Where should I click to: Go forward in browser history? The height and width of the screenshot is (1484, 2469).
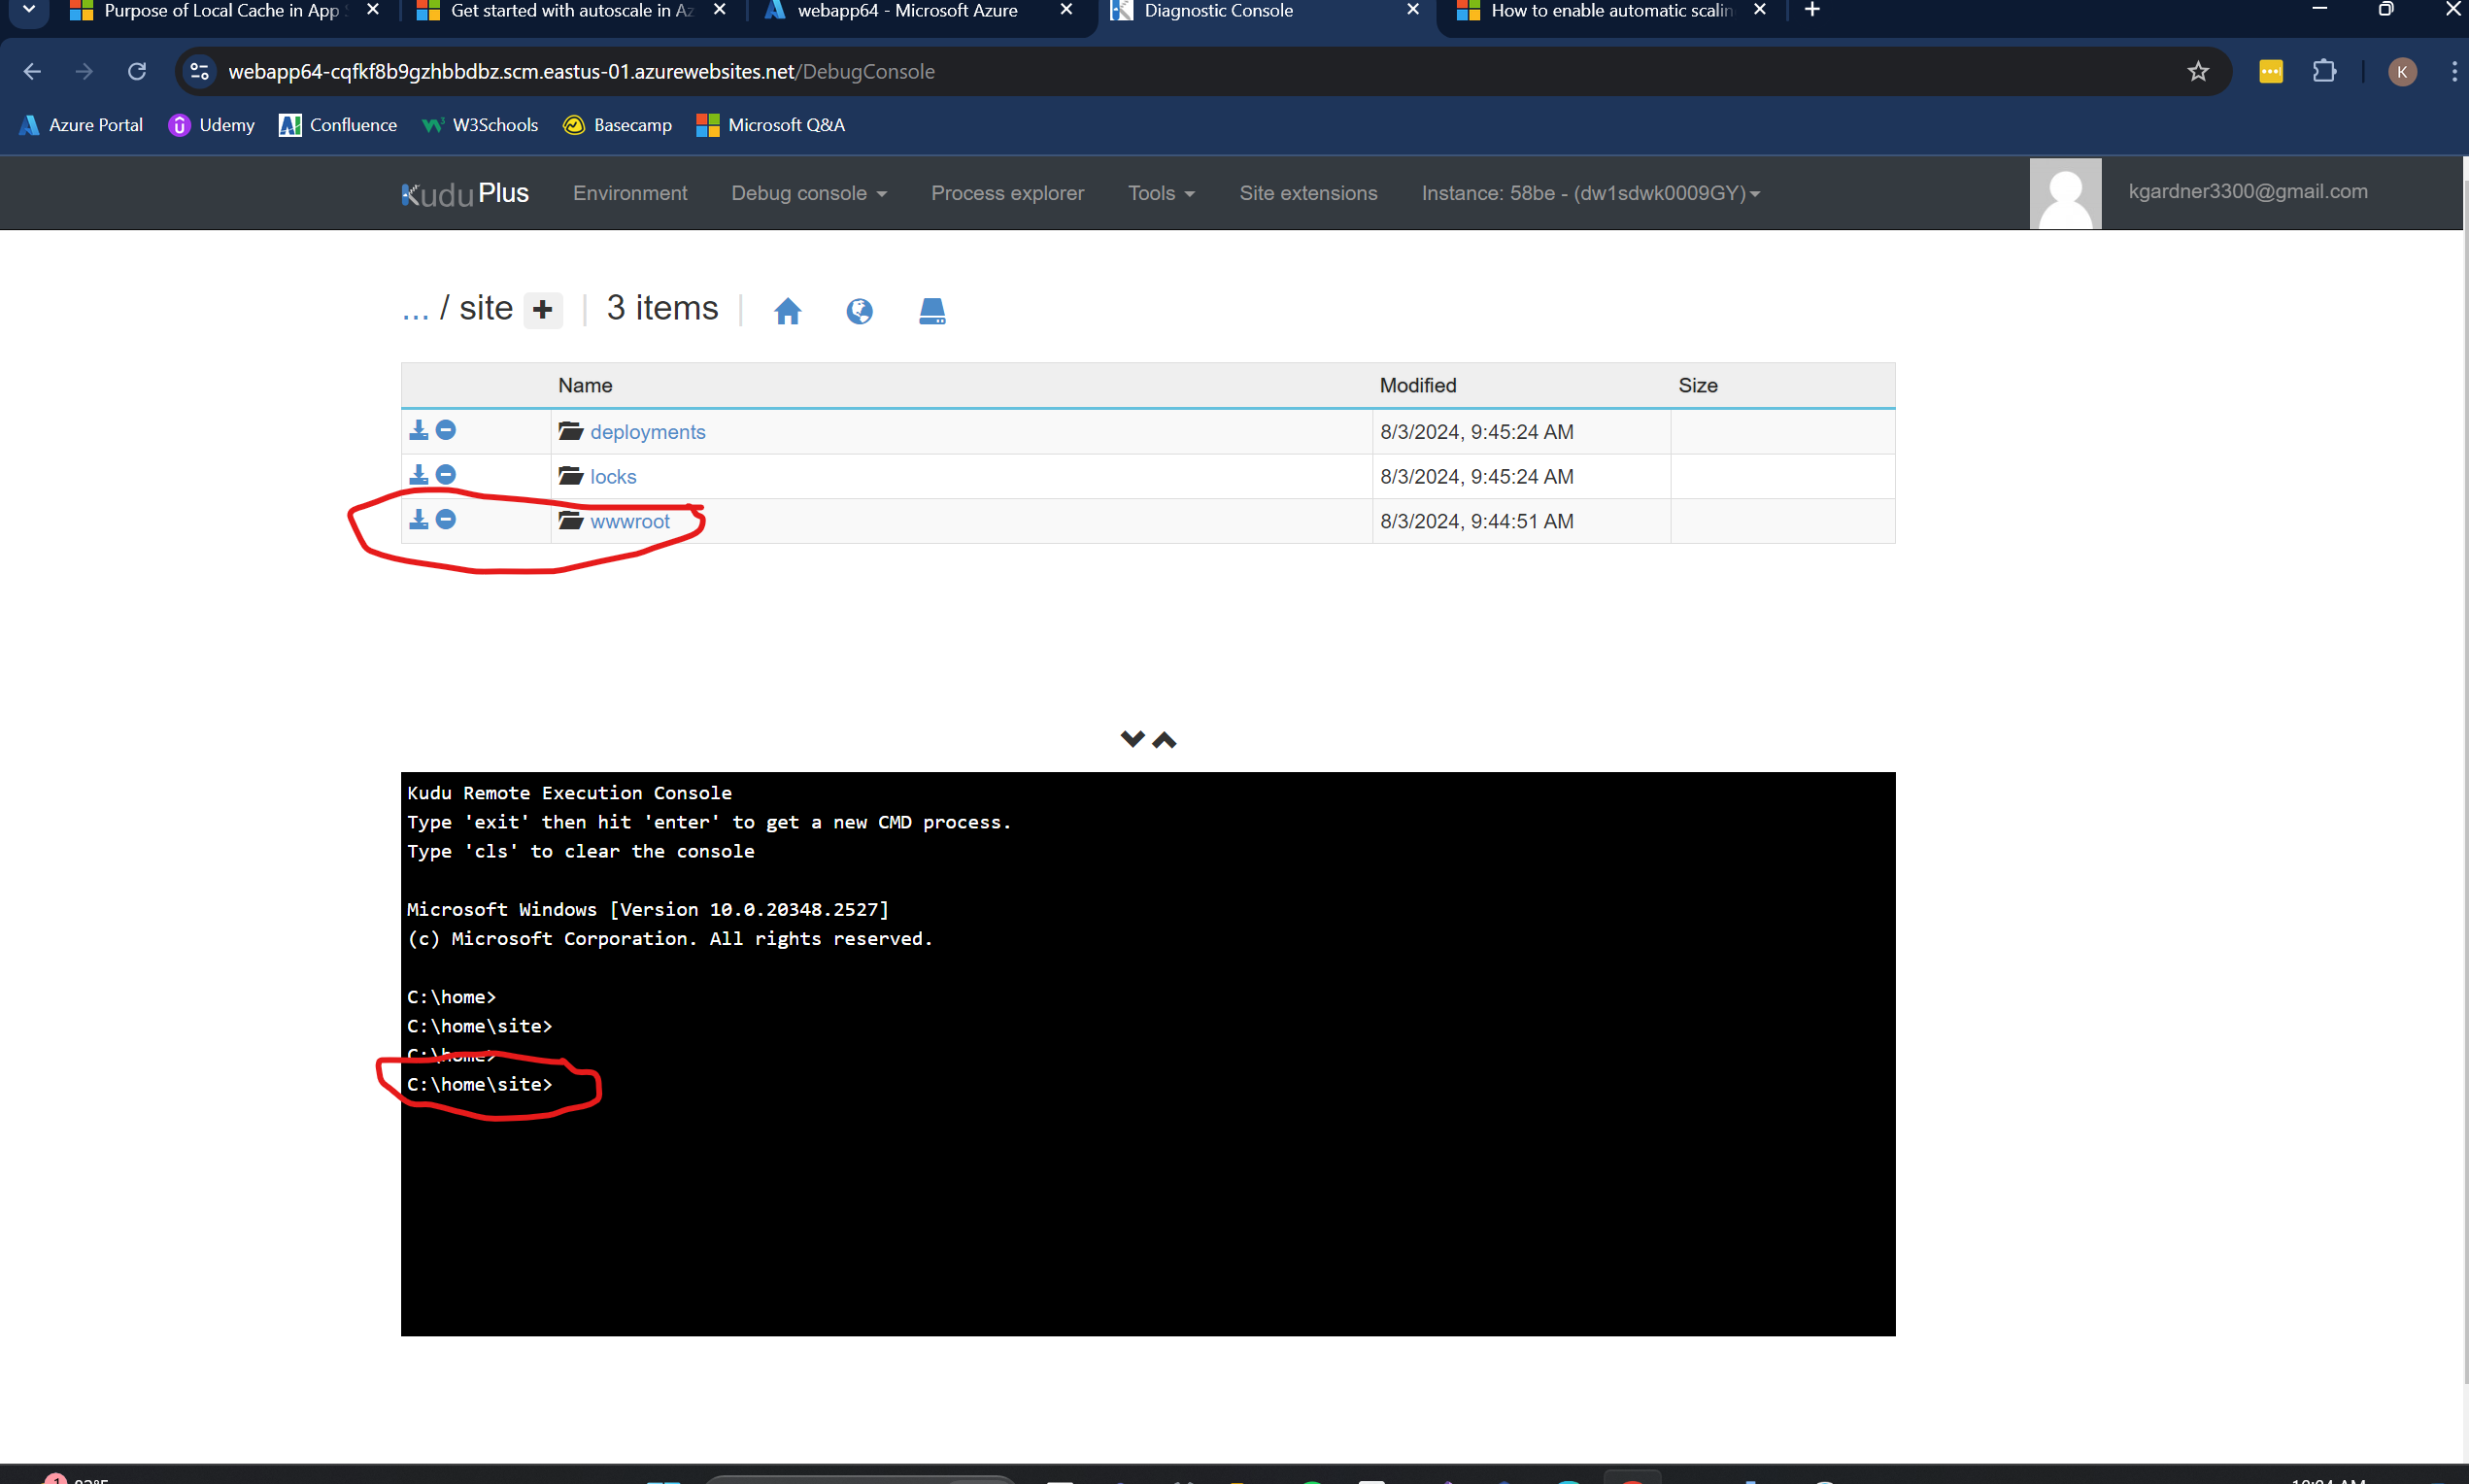pos(84,72)
